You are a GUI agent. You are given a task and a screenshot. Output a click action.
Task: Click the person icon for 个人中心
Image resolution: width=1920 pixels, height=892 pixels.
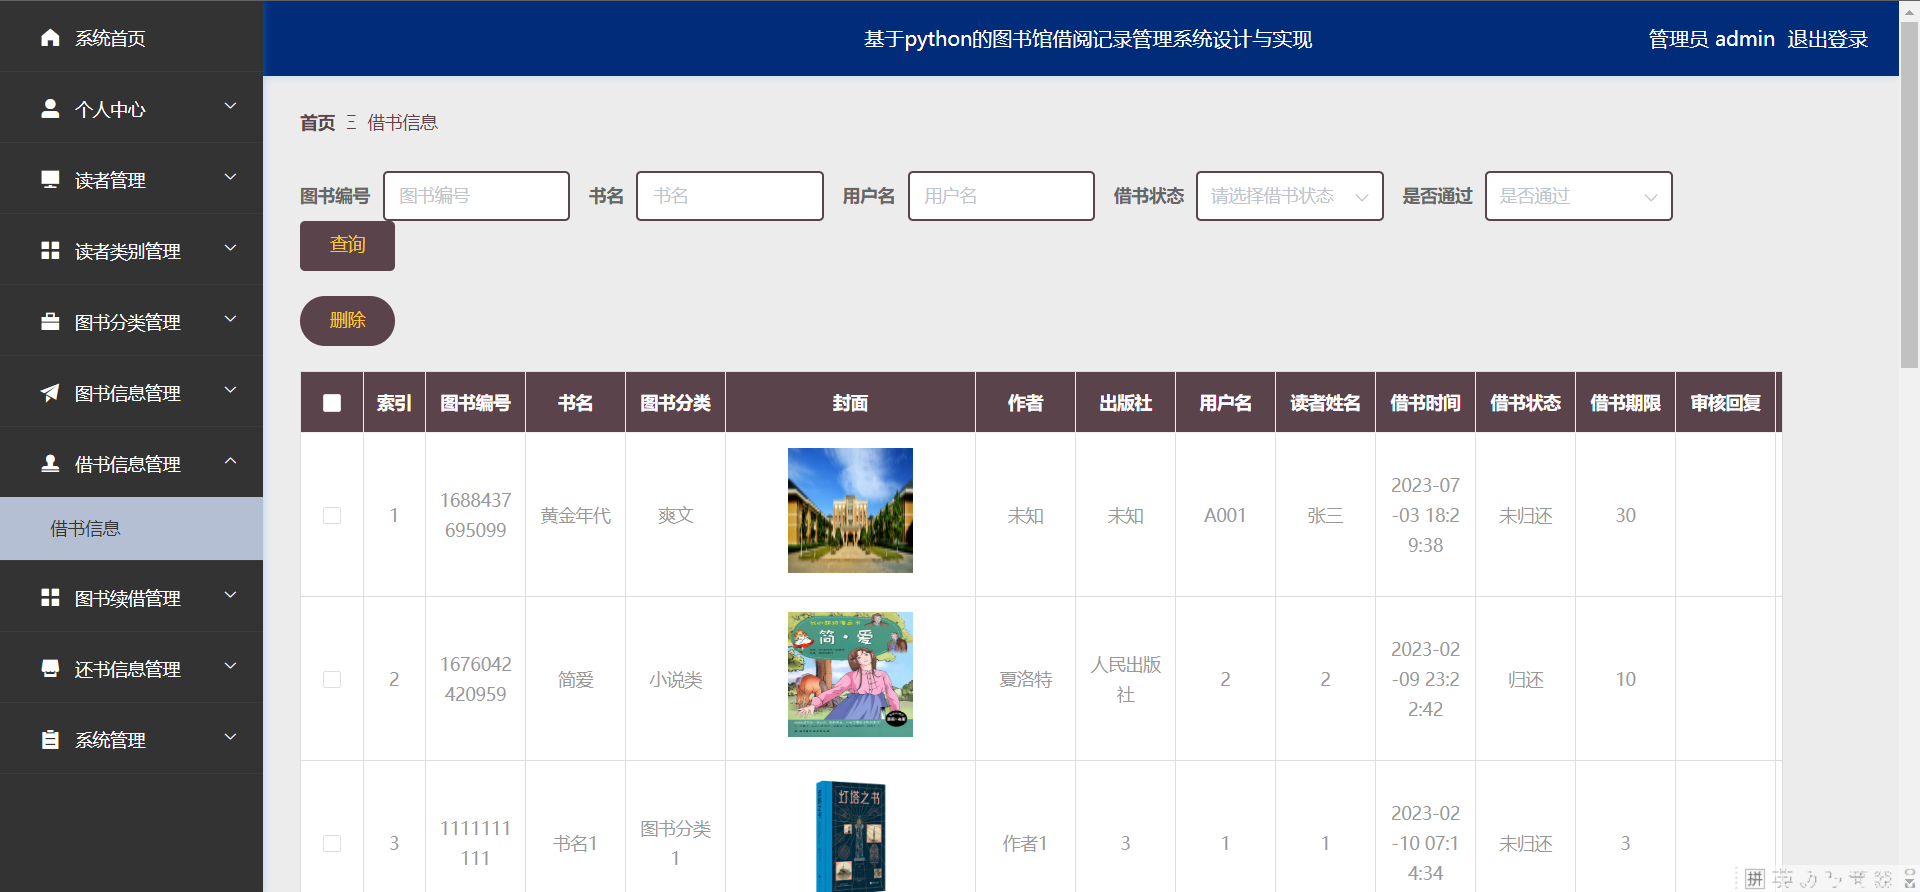click(50, 108)
